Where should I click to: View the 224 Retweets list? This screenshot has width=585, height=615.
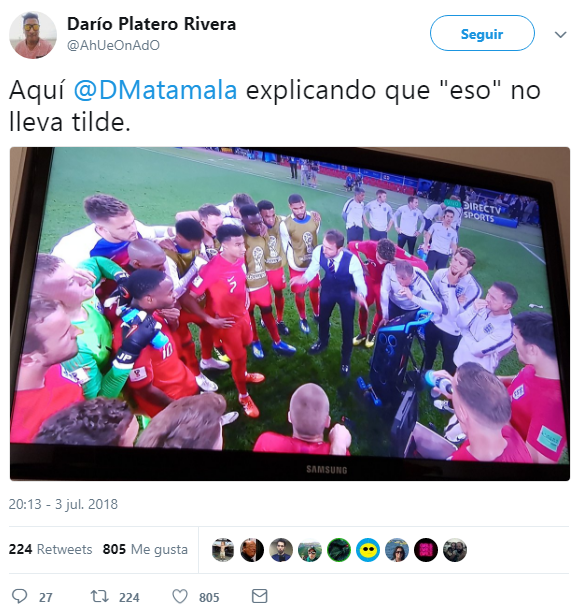coord(51,549)
